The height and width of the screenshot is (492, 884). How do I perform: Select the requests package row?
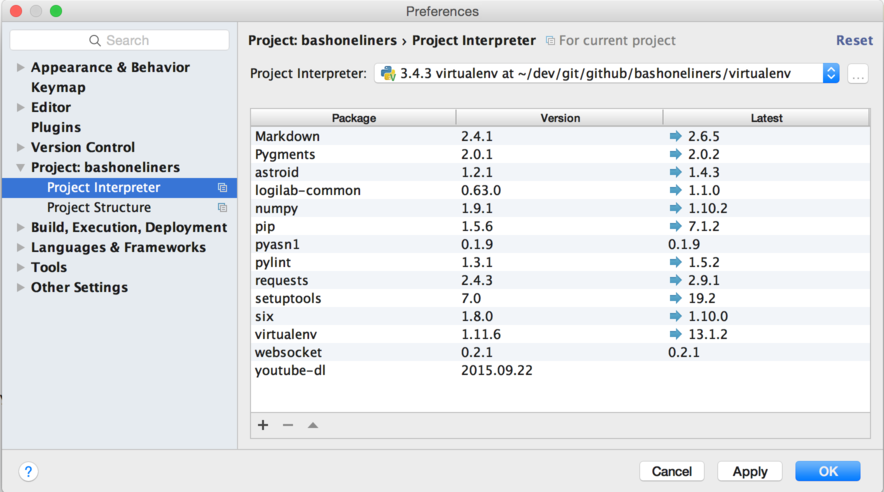pos(560,280)
